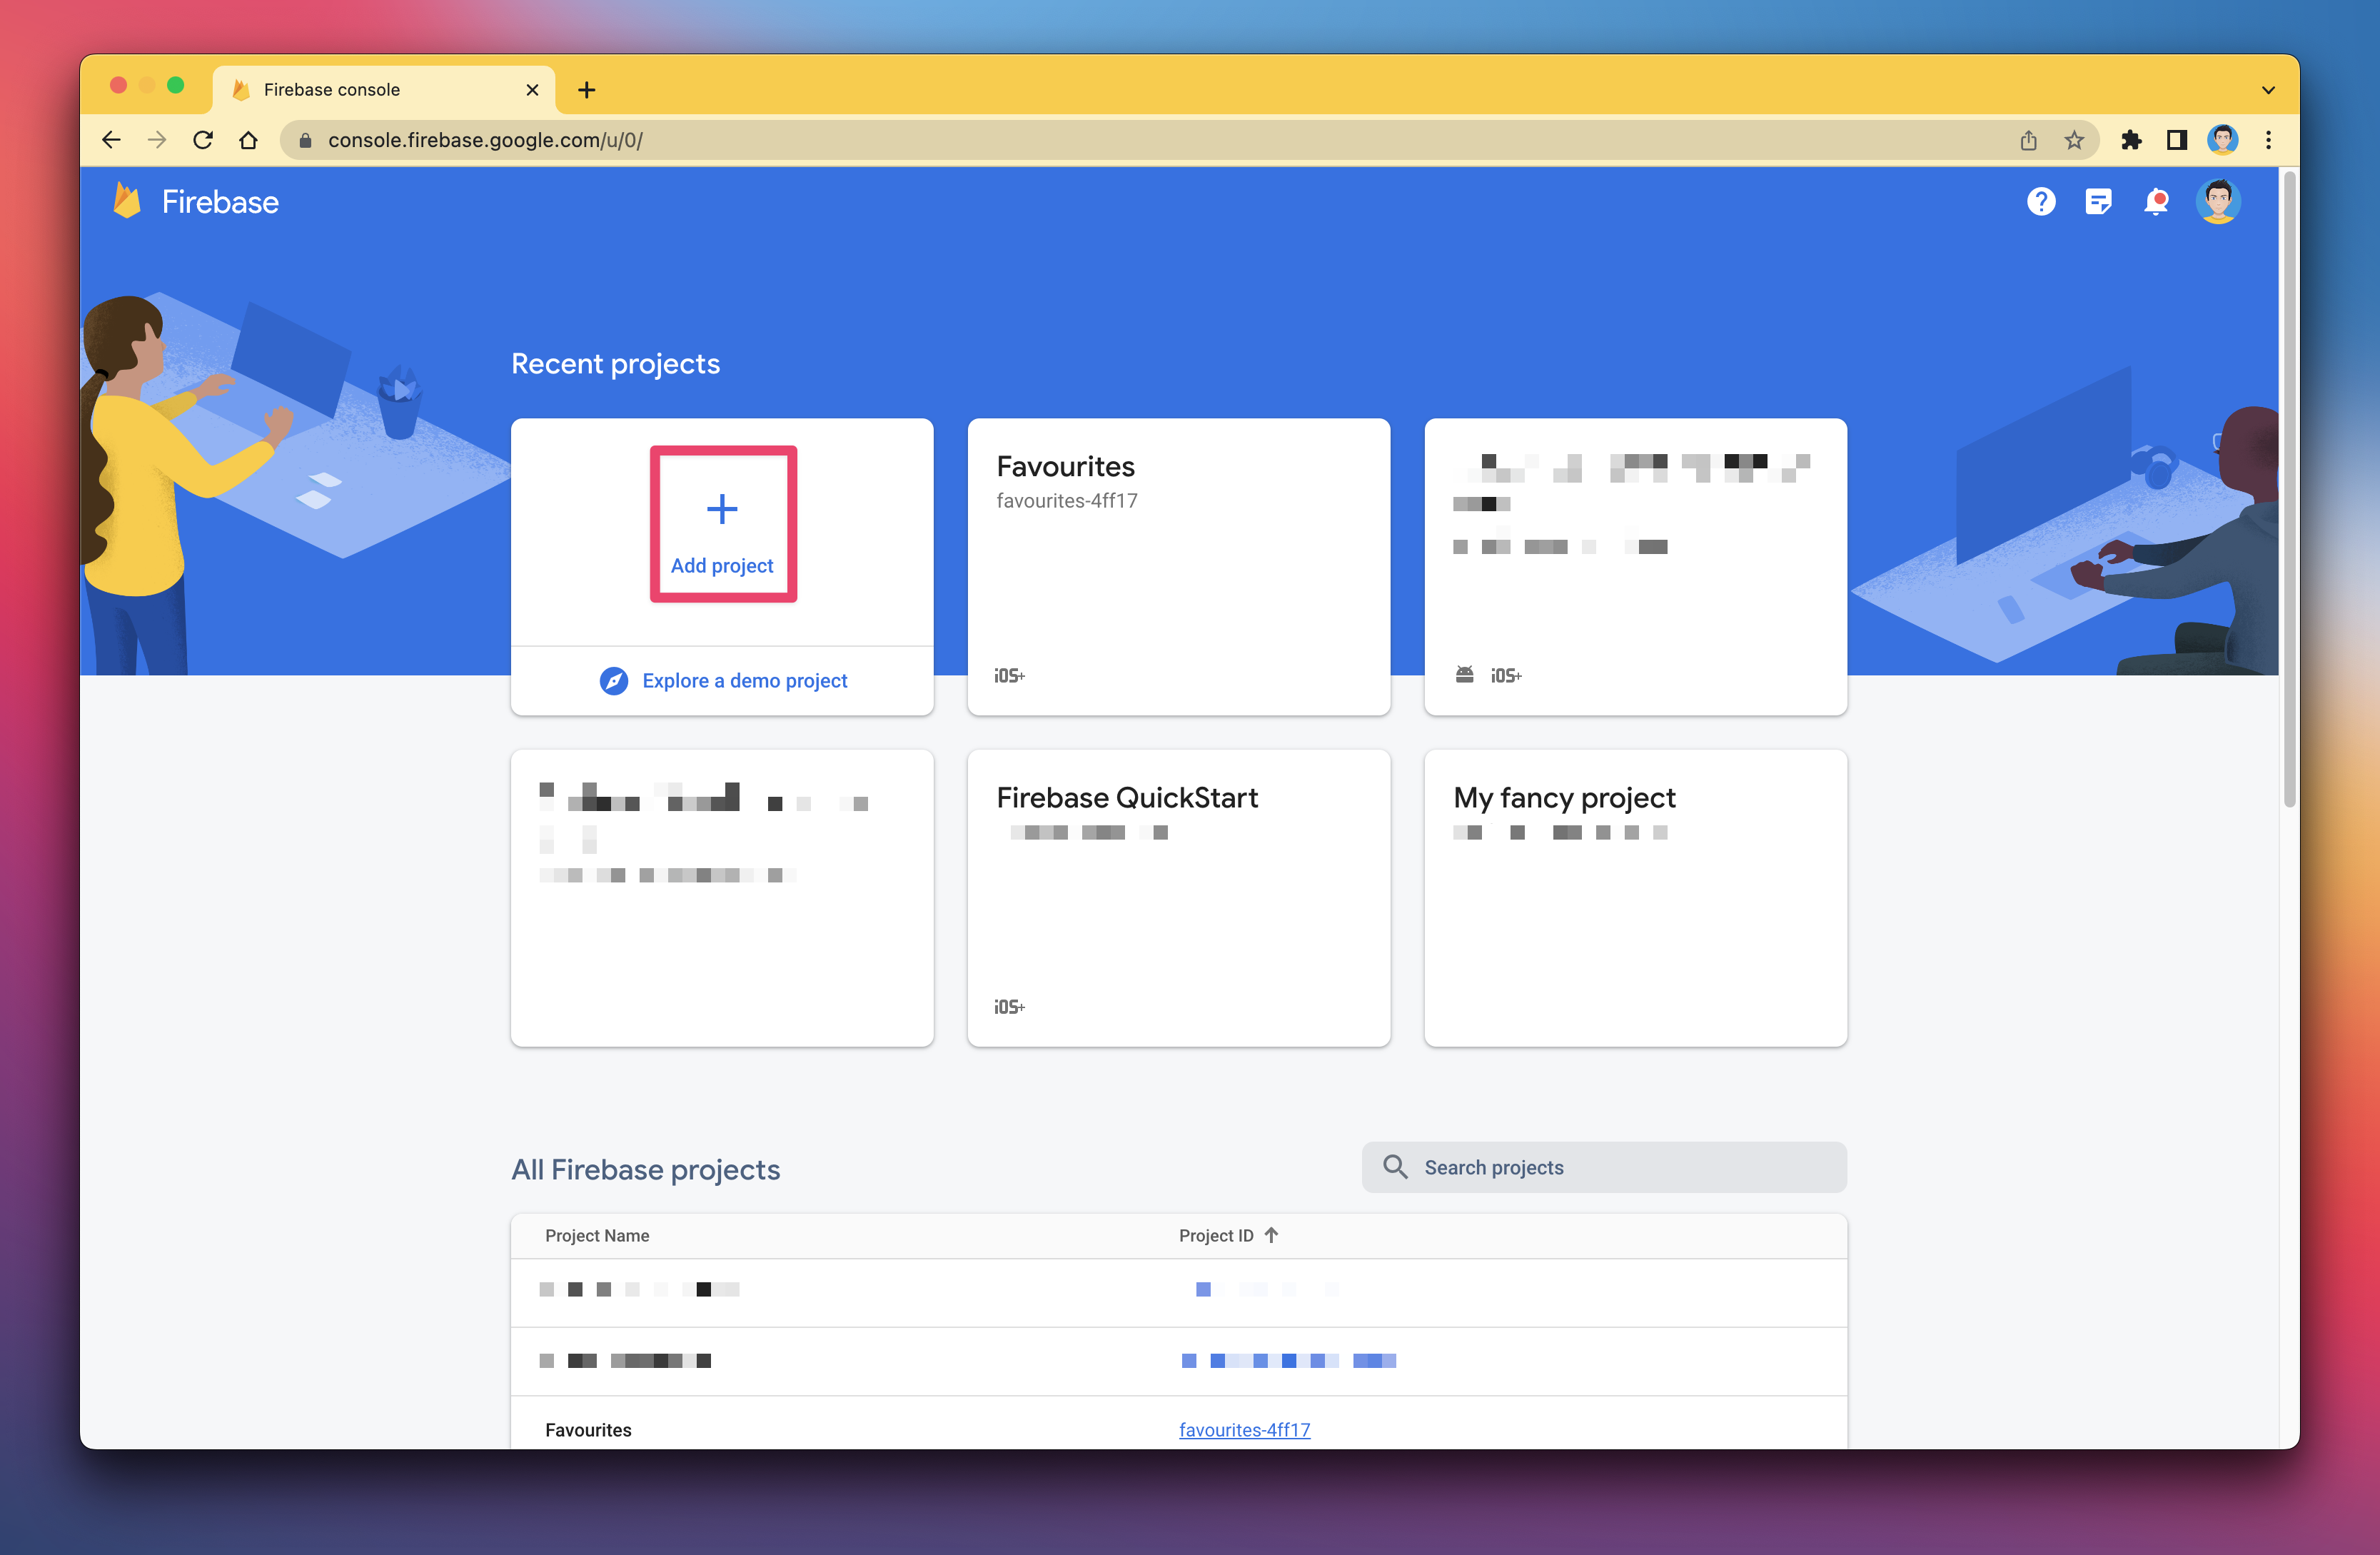2380x1555 pixels.
Task: Click Explore a demo project
Action: (x=744, y=681)
